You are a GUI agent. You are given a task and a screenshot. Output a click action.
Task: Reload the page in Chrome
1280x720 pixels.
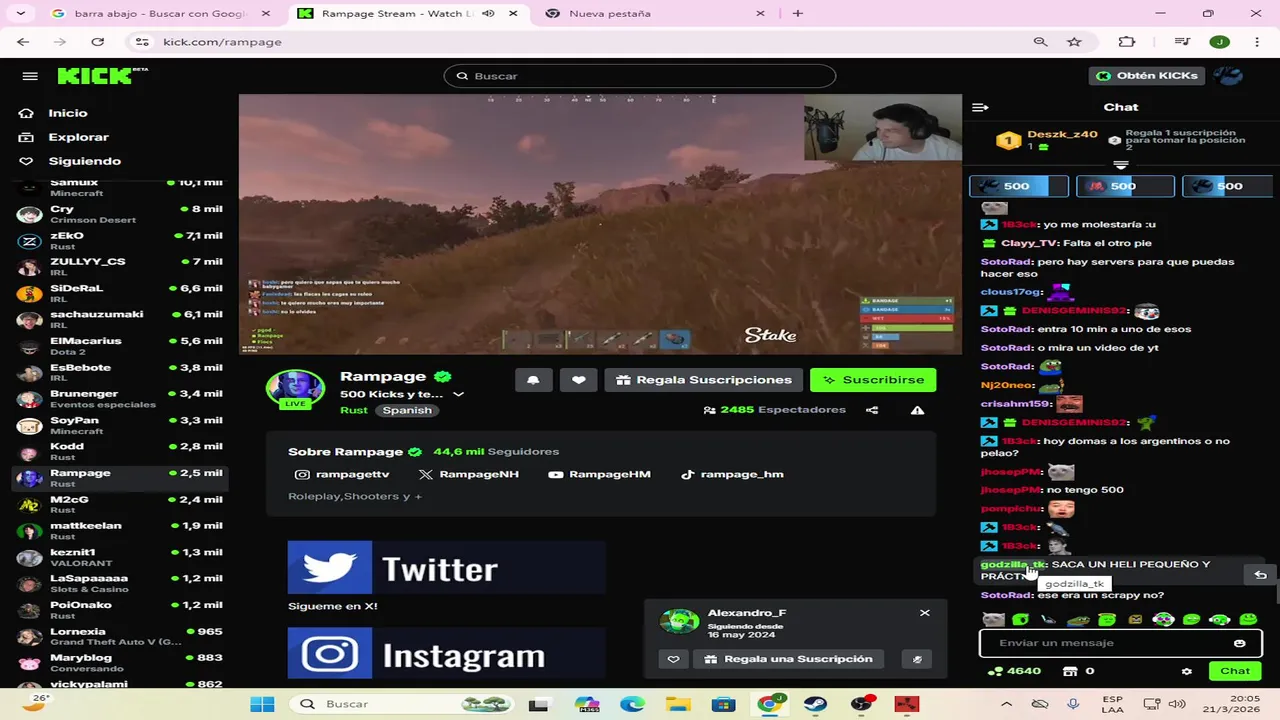(x=97, y=42)
